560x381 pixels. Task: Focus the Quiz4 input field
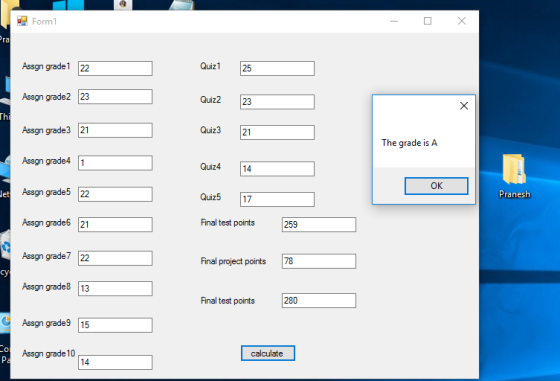[277, 169]
